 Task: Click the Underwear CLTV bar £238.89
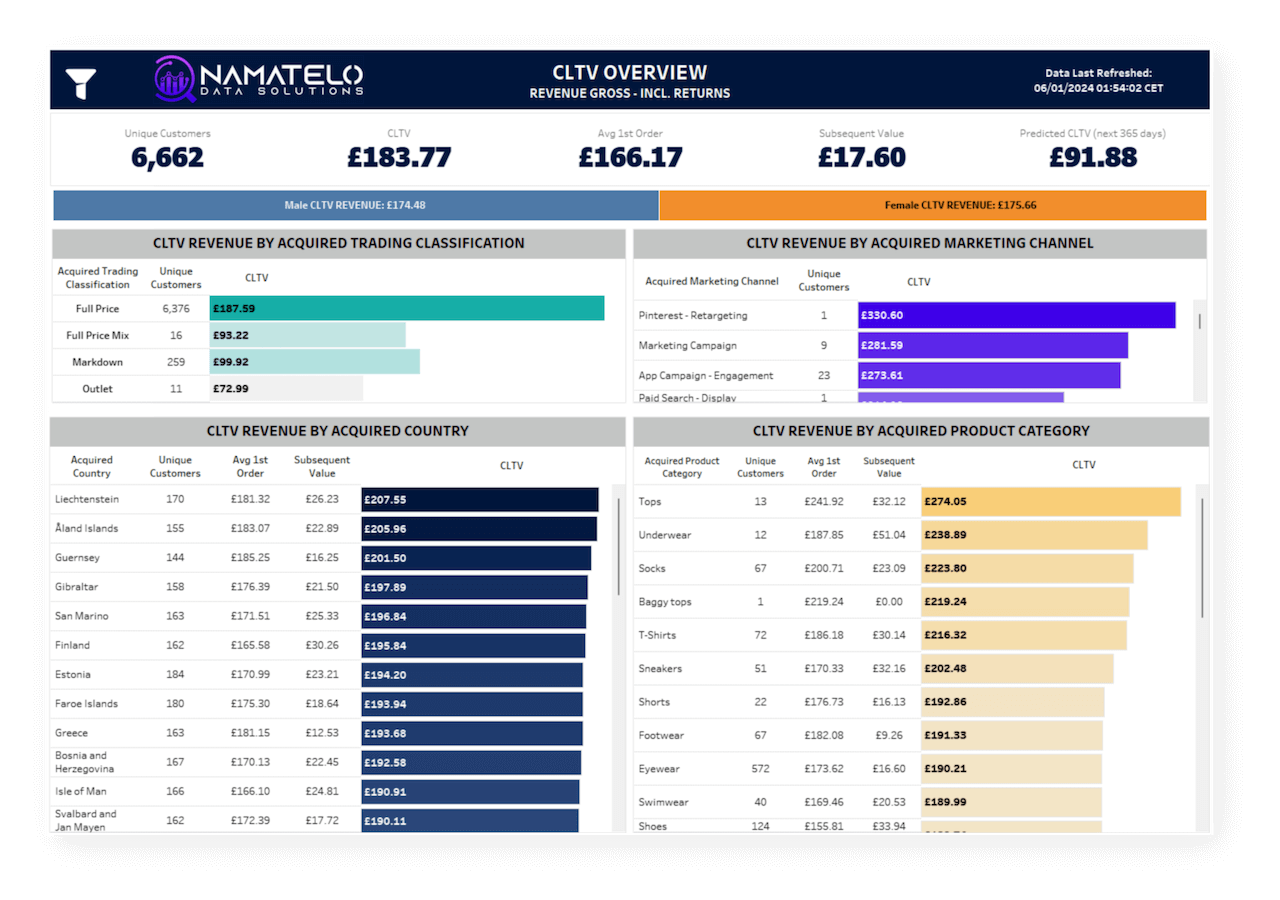[1034, 535]
